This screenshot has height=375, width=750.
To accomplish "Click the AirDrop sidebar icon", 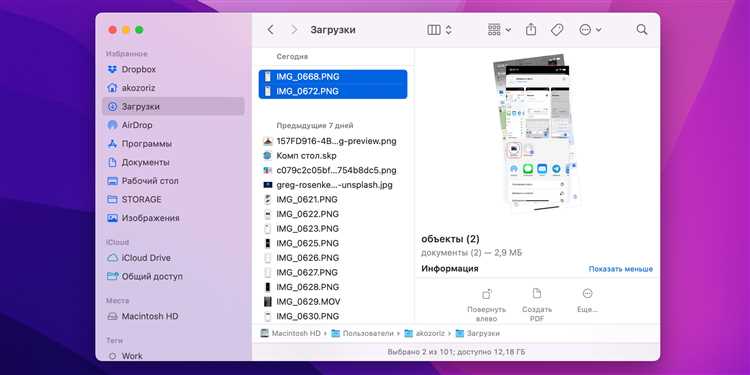I will click(112, 125).
